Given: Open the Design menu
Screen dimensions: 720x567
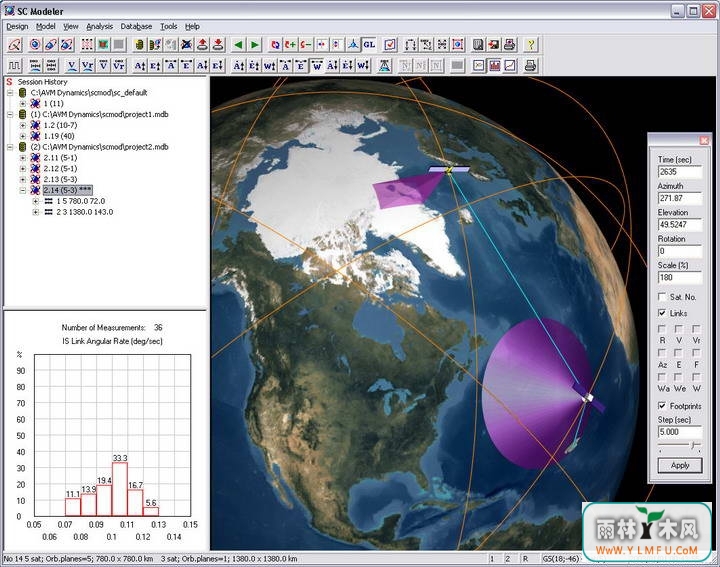Looking at the screenshot, I should pyautogui.click(x=17, y=27).
